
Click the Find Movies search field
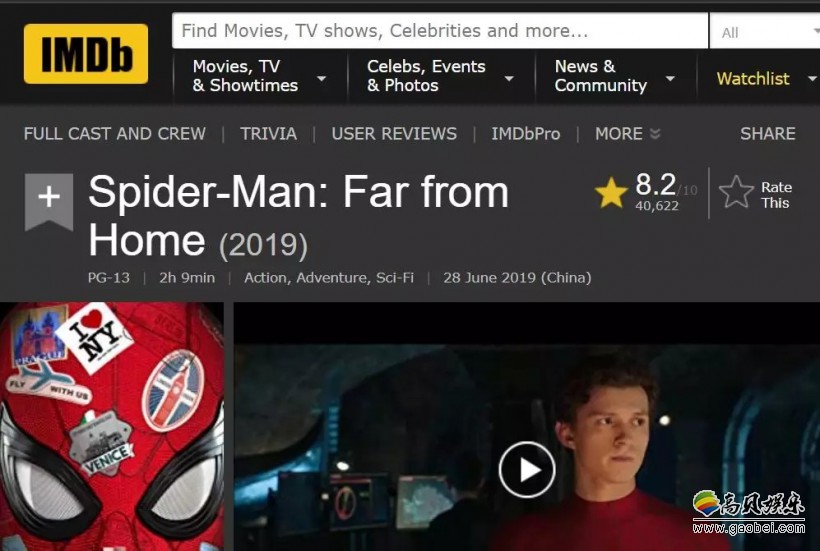[x=440, y=31]
